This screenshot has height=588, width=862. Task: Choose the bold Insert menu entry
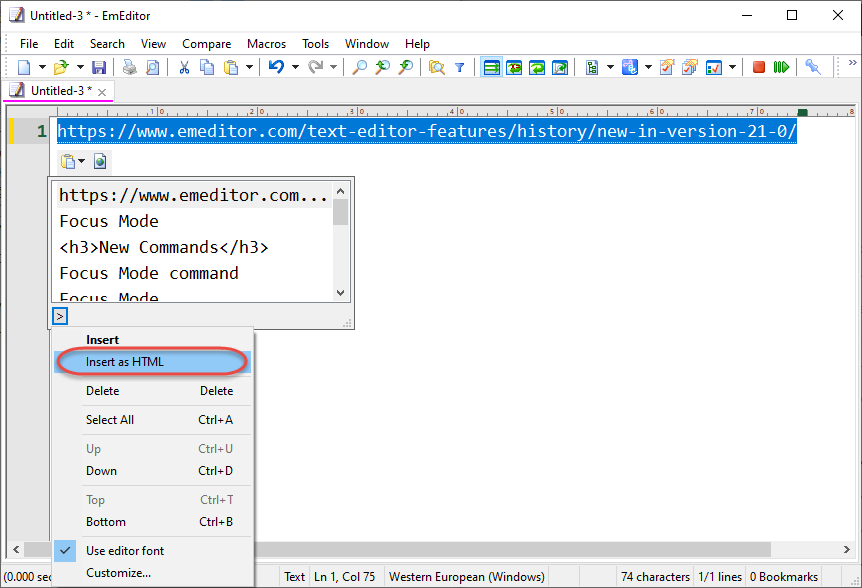click(x=153, y=340)
